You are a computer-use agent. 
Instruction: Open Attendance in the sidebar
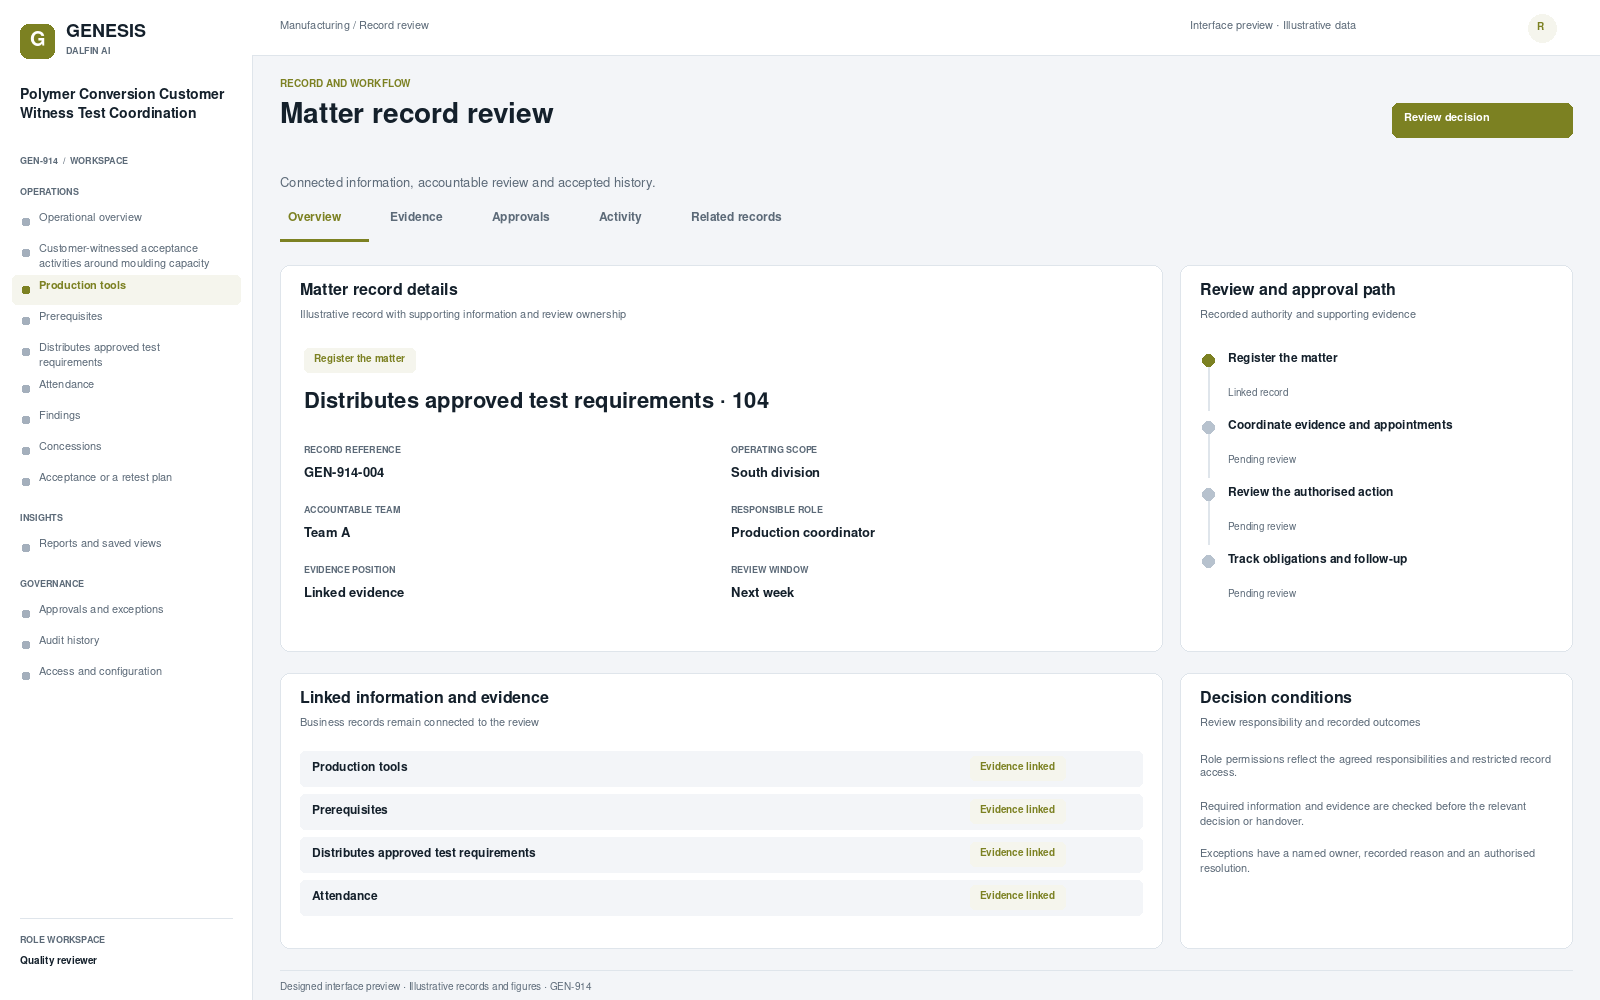click(x=126, y=385)
